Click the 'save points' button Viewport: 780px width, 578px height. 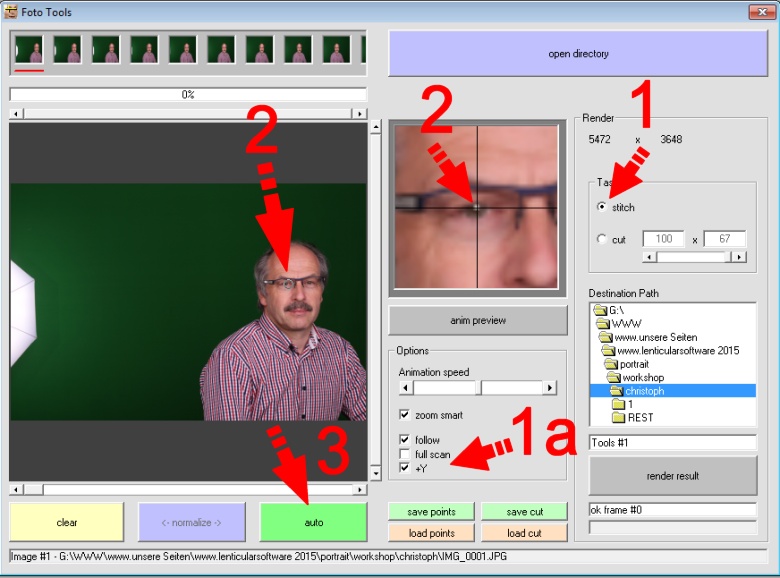tap(431, 512)
